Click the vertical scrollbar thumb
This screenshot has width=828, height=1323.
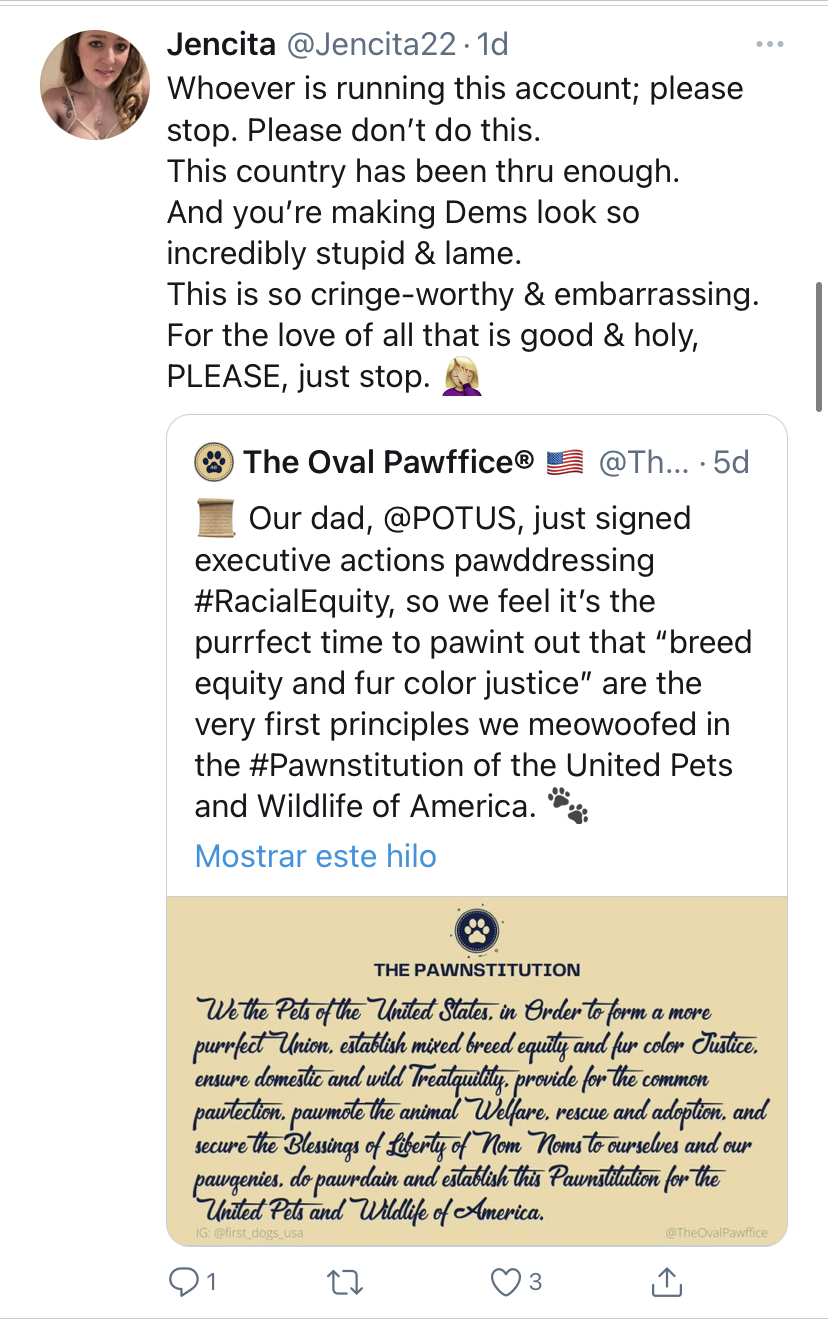819,346
